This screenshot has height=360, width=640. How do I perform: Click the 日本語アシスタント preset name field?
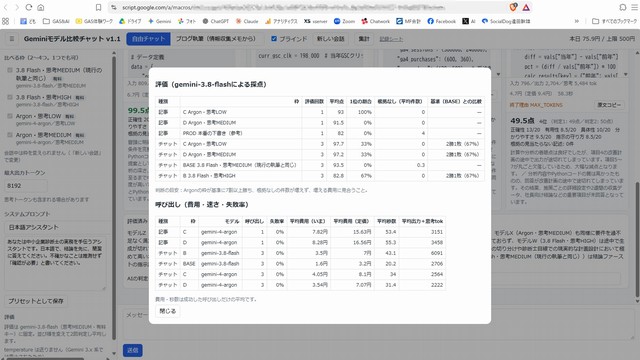56,227
